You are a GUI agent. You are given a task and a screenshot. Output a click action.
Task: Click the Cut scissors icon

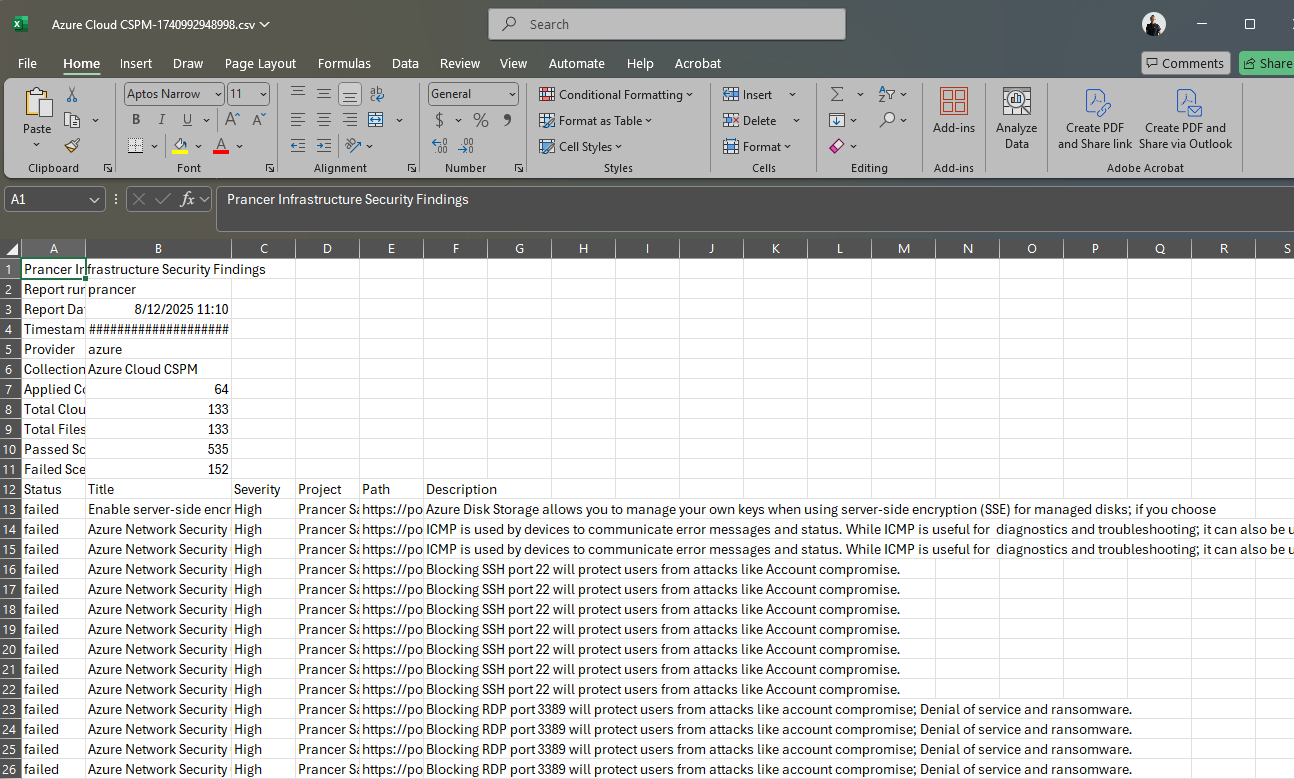[72, 95]
